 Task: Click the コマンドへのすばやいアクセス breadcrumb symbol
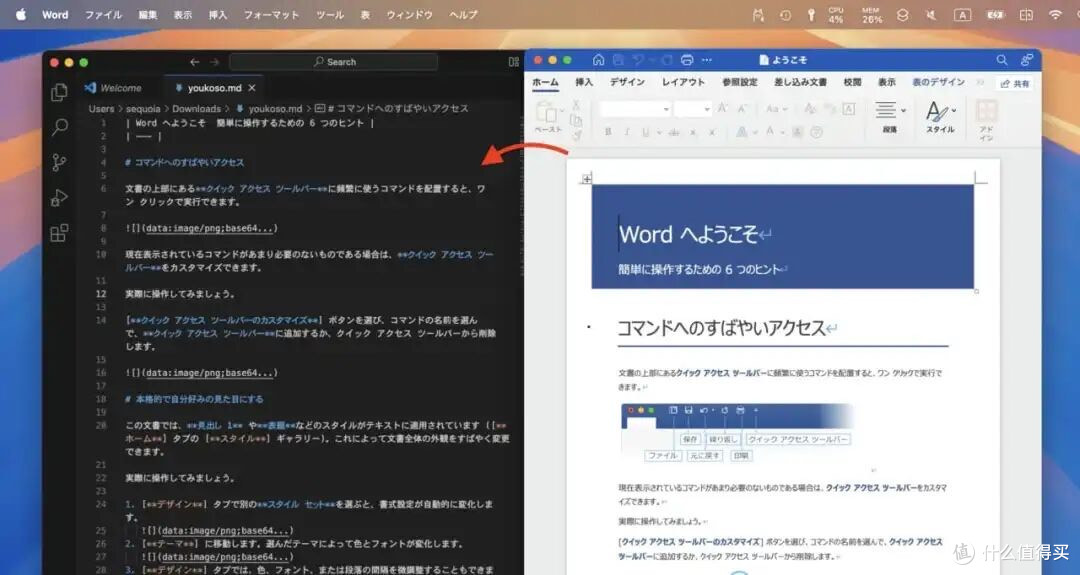pyautogui.click(x=392, y=109)
